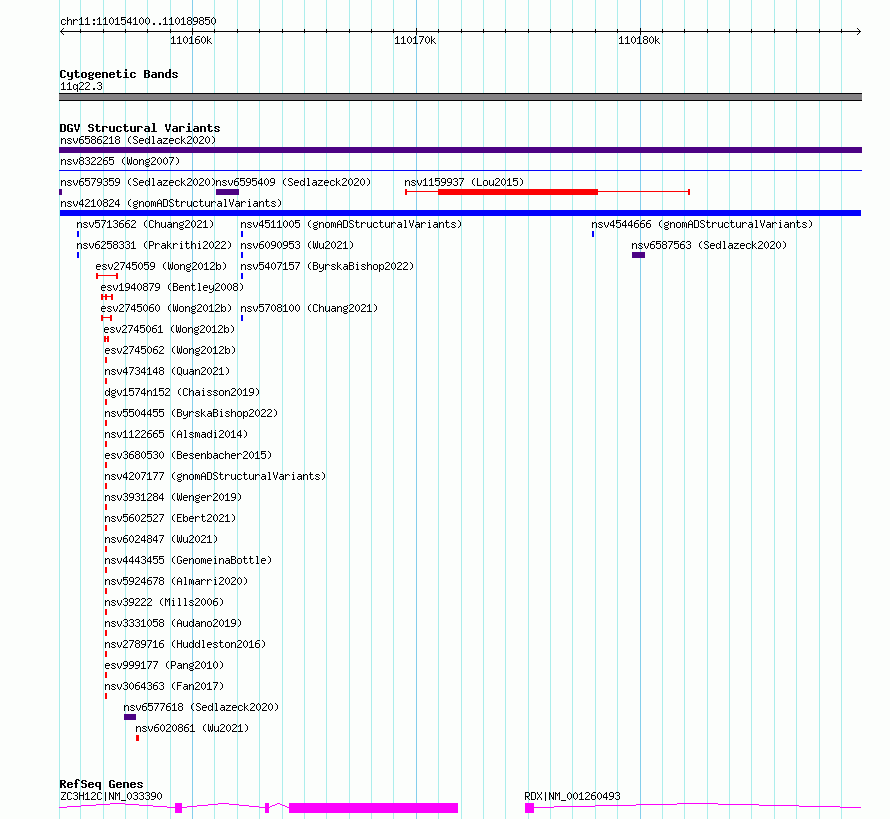The image size is (890, 819).
Task: Open the nsv6020861 (Wu2021) entry
Action: point(192,728)
